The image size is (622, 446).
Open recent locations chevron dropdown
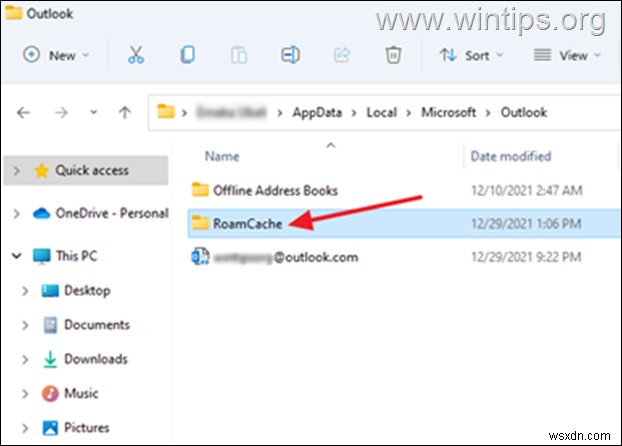tap(94, 112)
